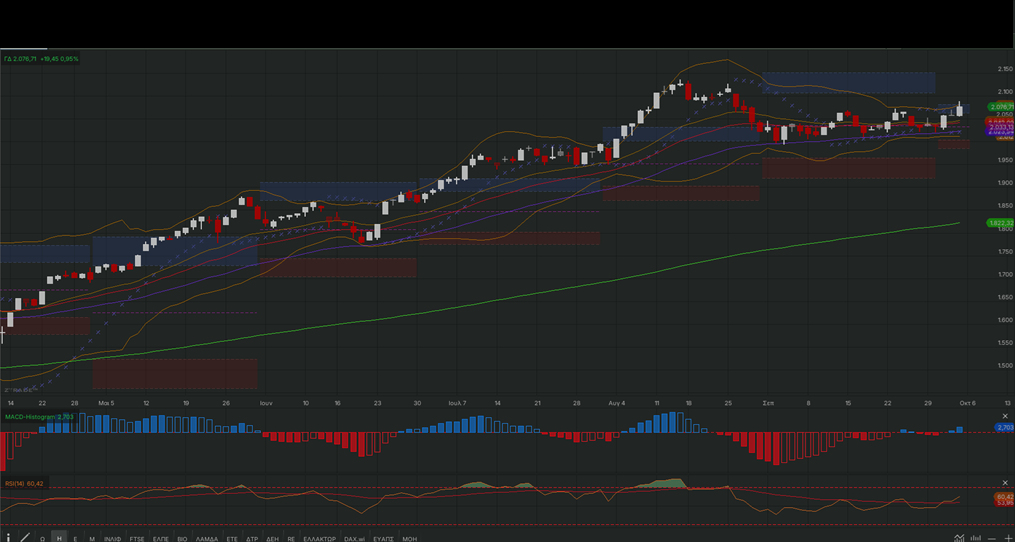Viewport: 1015px width, 542px height.
Task: Load the ΔΤΡ symbol chart
Action: (252, 539)
